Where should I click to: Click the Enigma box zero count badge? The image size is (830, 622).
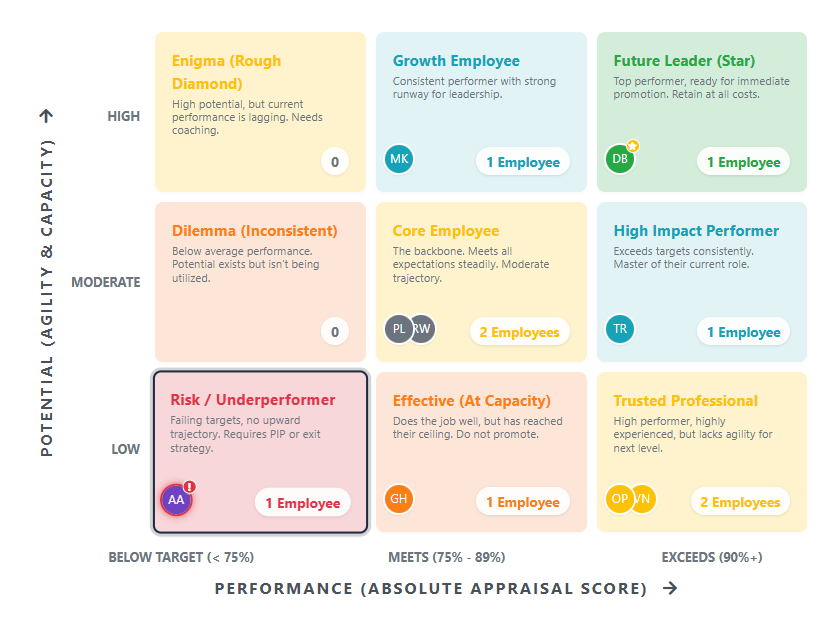point(335,162)
